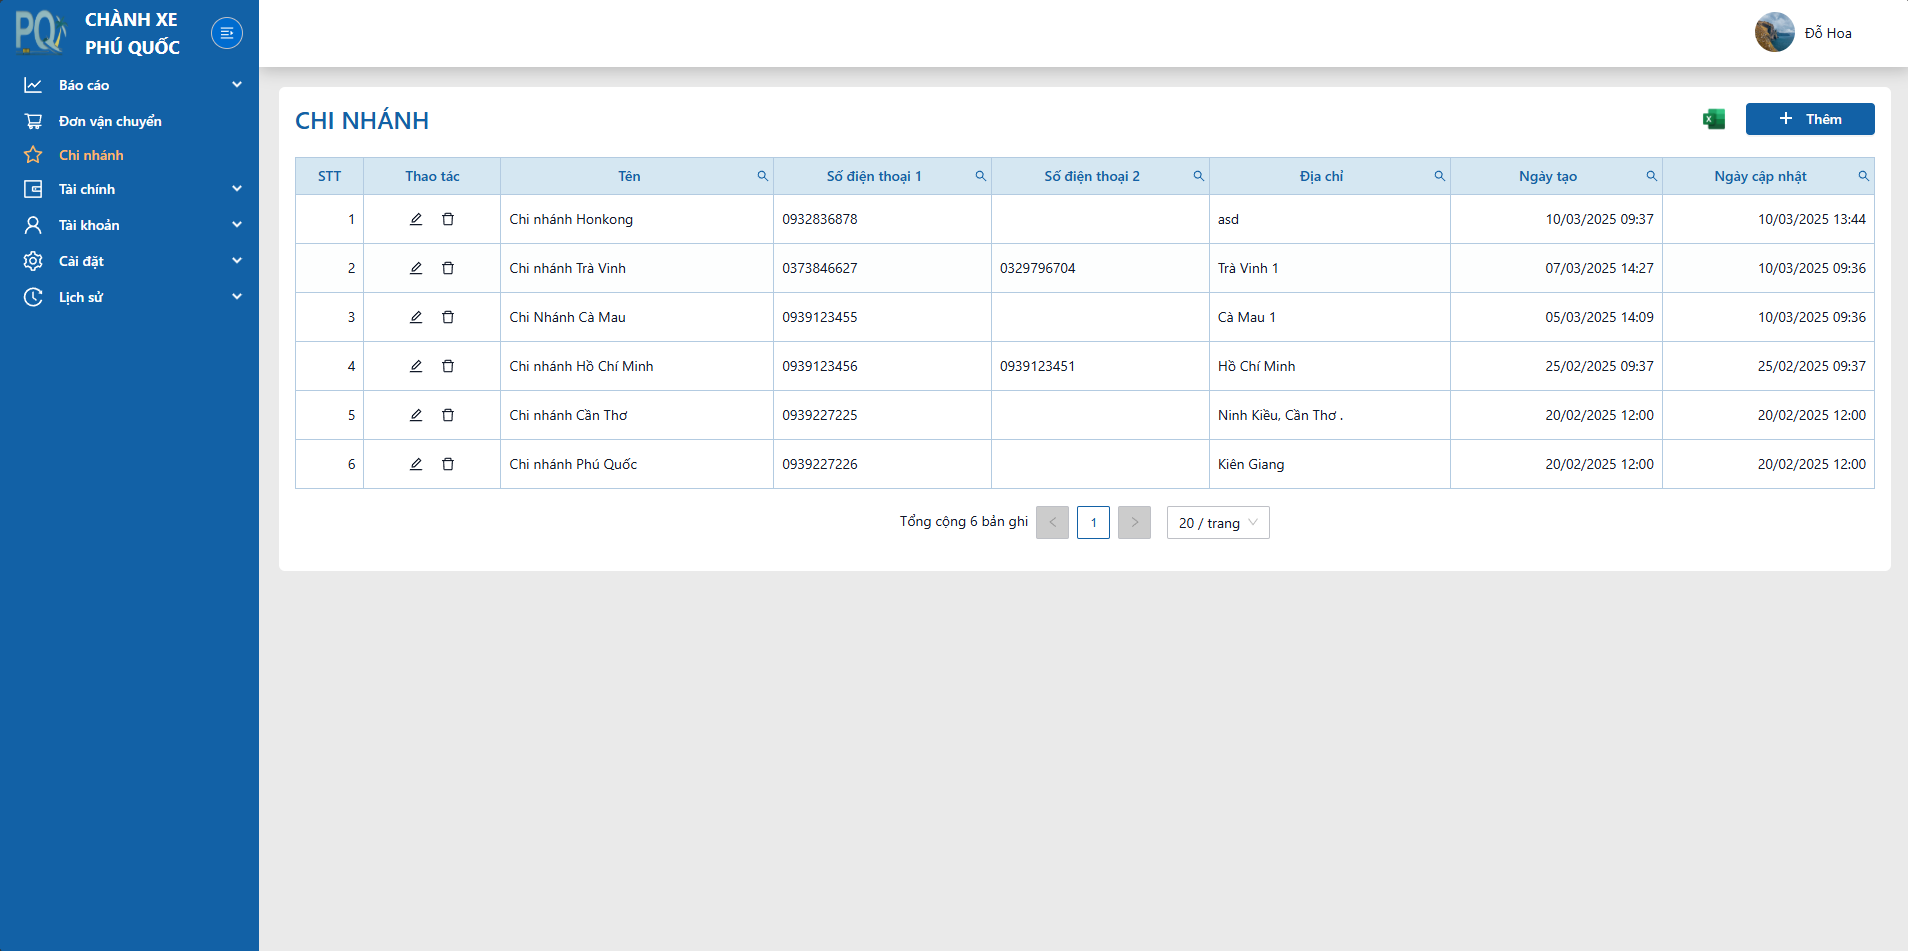
Task: Edit Chi nhánh Hồ Chí Minh row
Action: click(416, 366)
